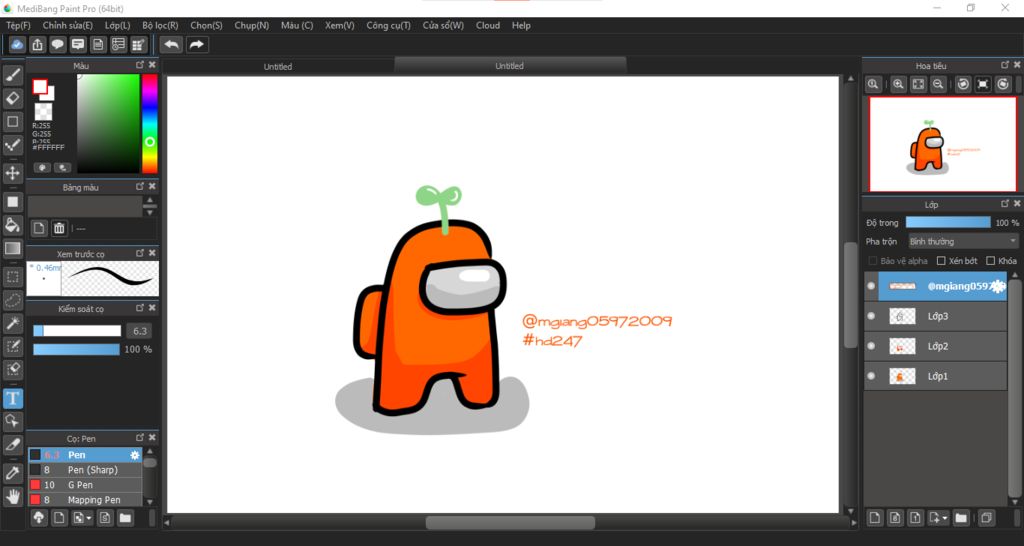Select the Select Pen tool
This screenshot has height=546, width=1024.
pos(12,346)
